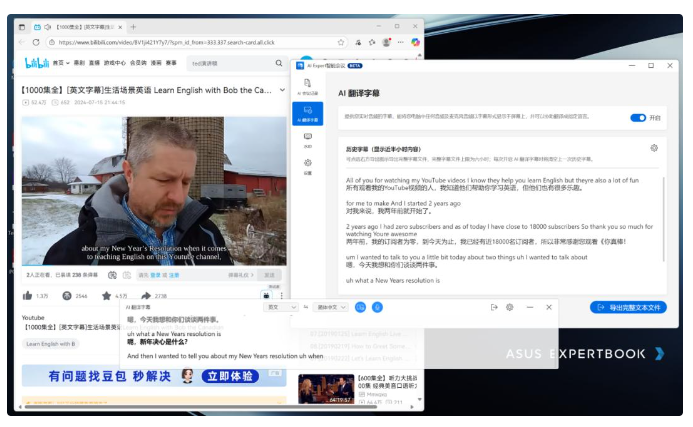This screenshot has height=427, width=693.
Task: Click the history subtitles scrollbar
Action: pyautogui.click(x=663, y=219)
